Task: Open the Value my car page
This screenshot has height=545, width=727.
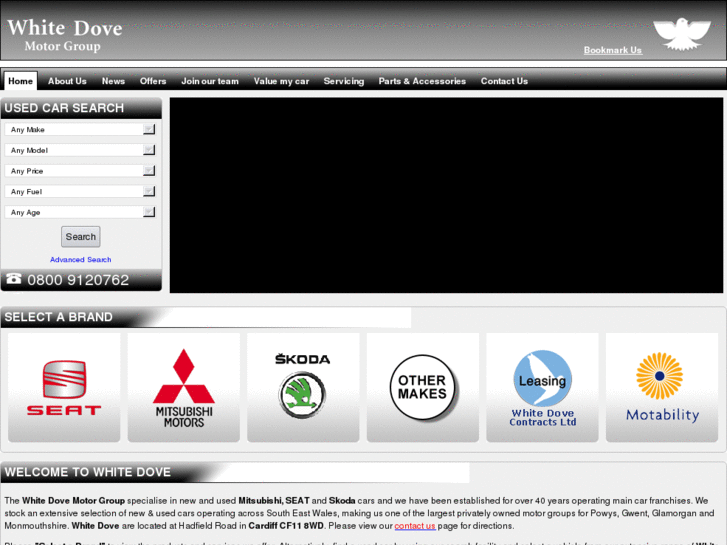Action: point(281,81)
